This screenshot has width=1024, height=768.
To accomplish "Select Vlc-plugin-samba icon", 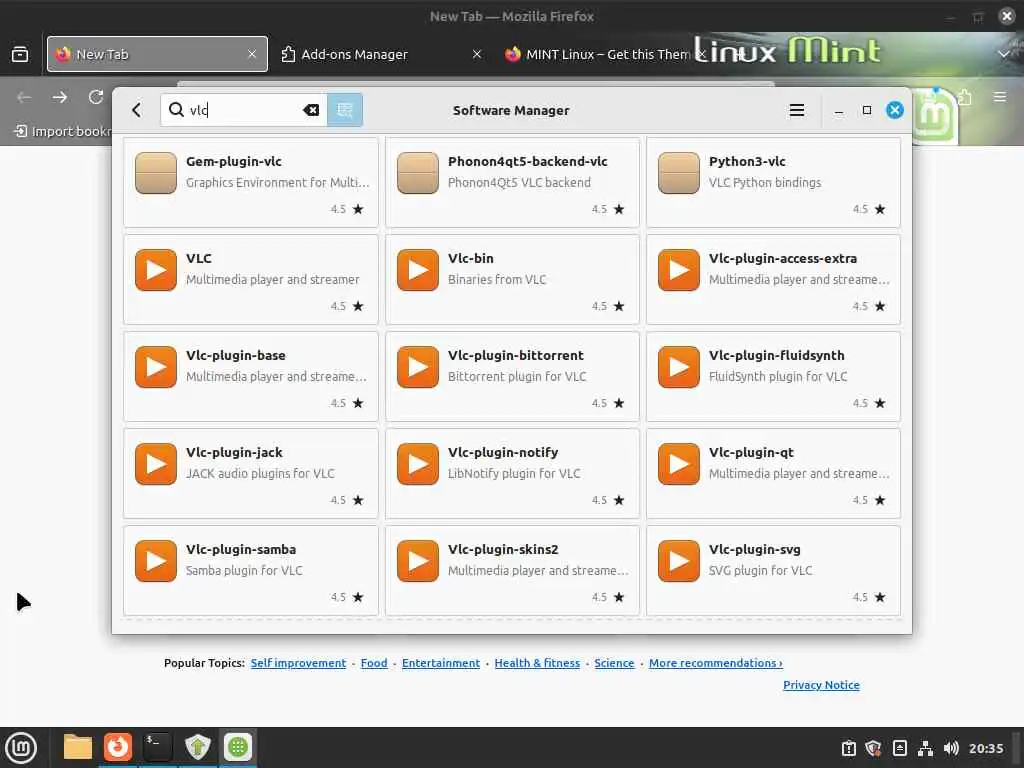I will 156,561.
